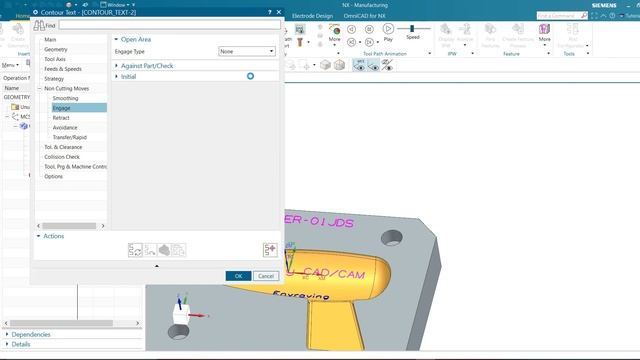
Task: Click the More icon with the colored sphere
Action: pos(334,30)
